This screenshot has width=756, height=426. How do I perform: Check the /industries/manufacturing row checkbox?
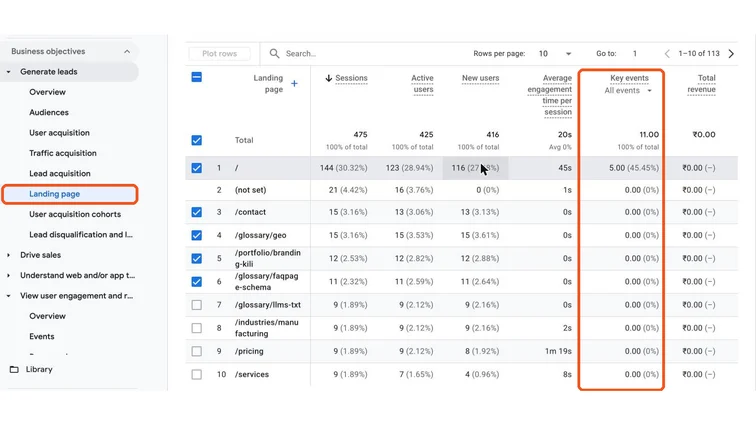(x=197, y=328)
